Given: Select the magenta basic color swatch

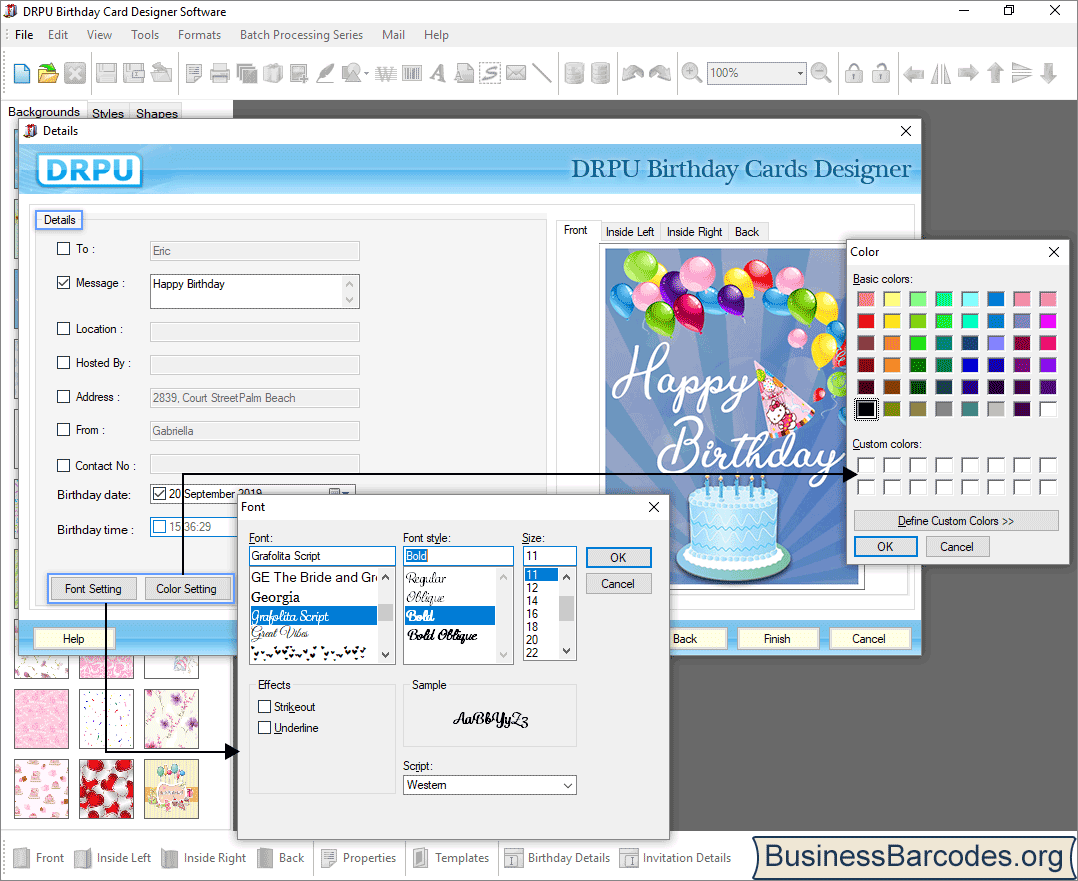Looking at the screenshot, I should pyautogui.click(x=1048, y=321).
